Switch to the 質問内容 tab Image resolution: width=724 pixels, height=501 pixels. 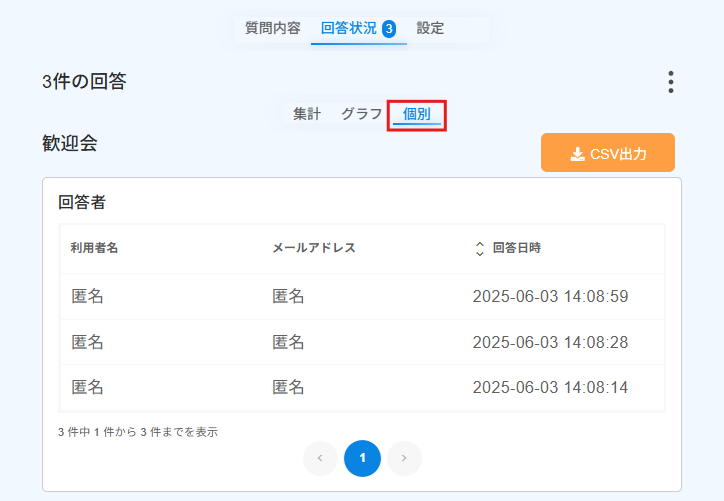click(273, 28)
